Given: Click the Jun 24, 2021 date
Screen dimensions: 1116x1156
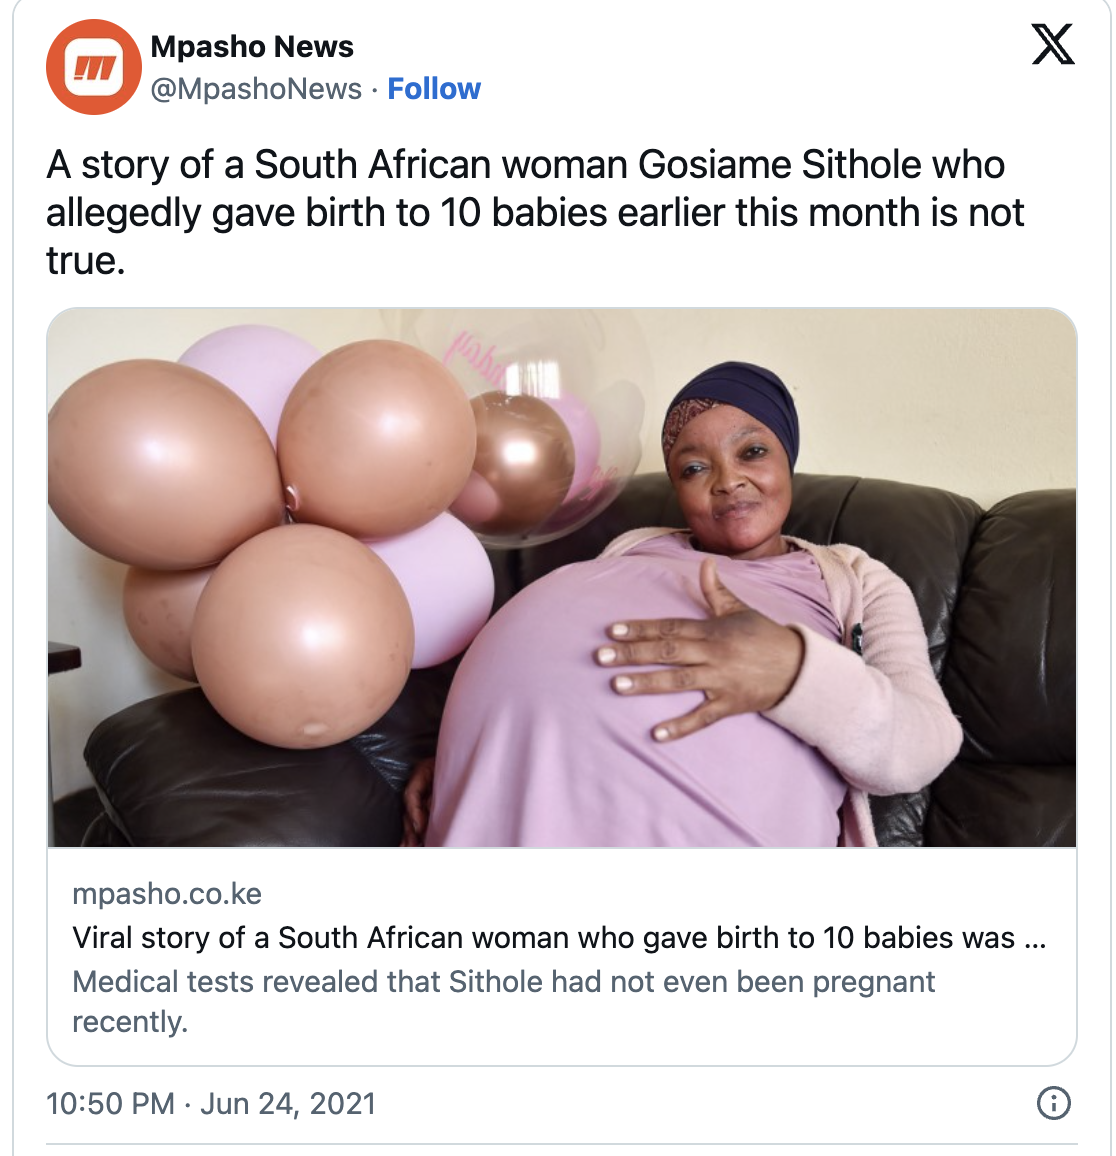Looking at the screenshot, I should 288,1103.
